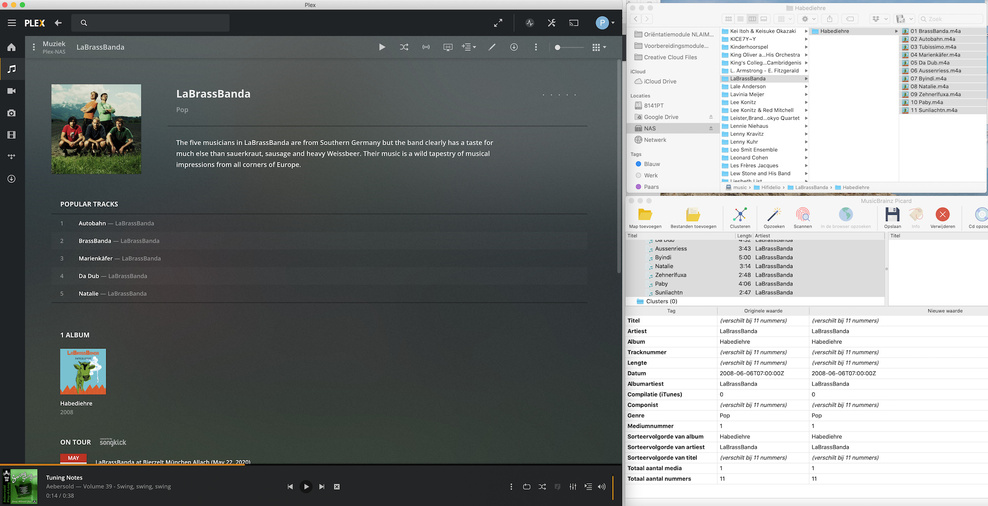Enter fullscreen with the Plex expand arrows icon
The image size is (988, 506).
coord(498,23)
